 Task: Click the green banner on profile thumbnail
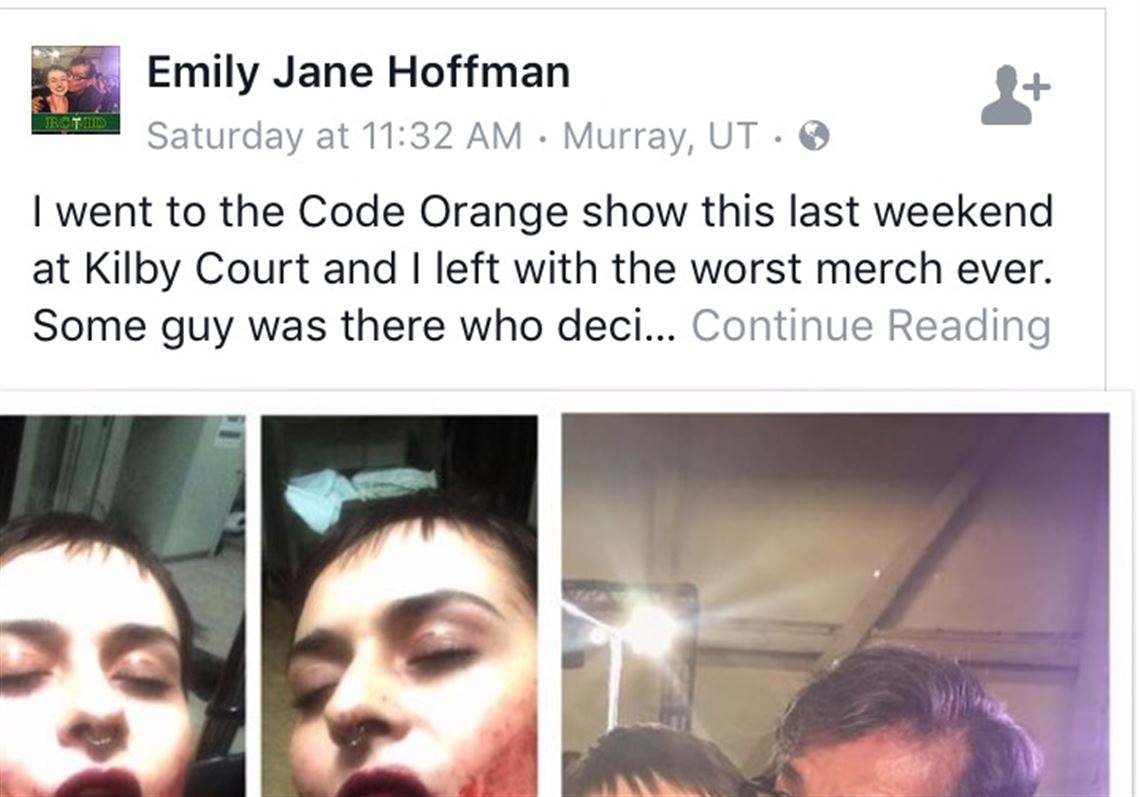click(x=76, y=123)
